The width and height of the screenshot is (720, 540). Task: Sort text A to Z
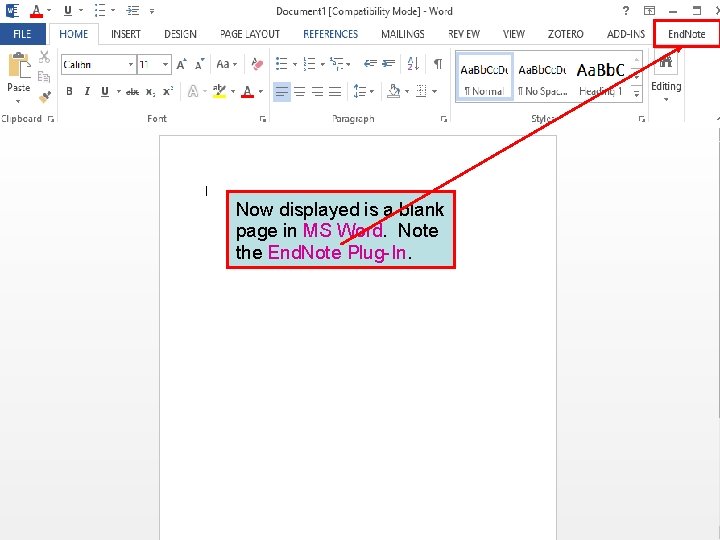(413, 64)
